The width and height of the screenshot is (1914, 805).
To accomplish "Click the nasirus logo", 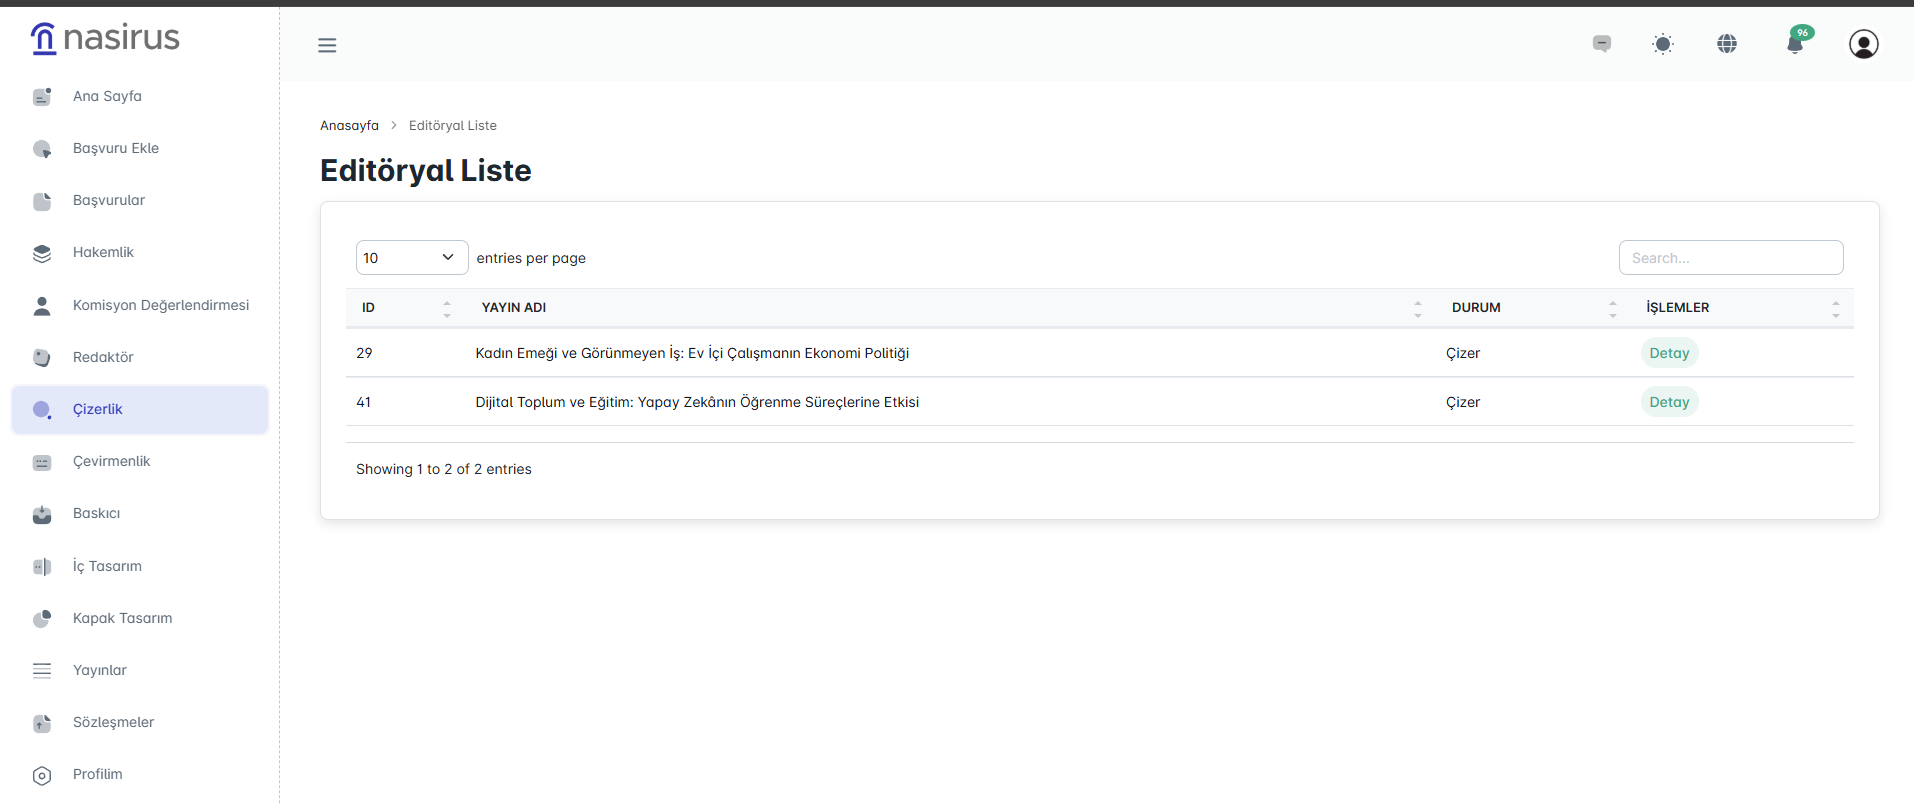I will (106, 38).
